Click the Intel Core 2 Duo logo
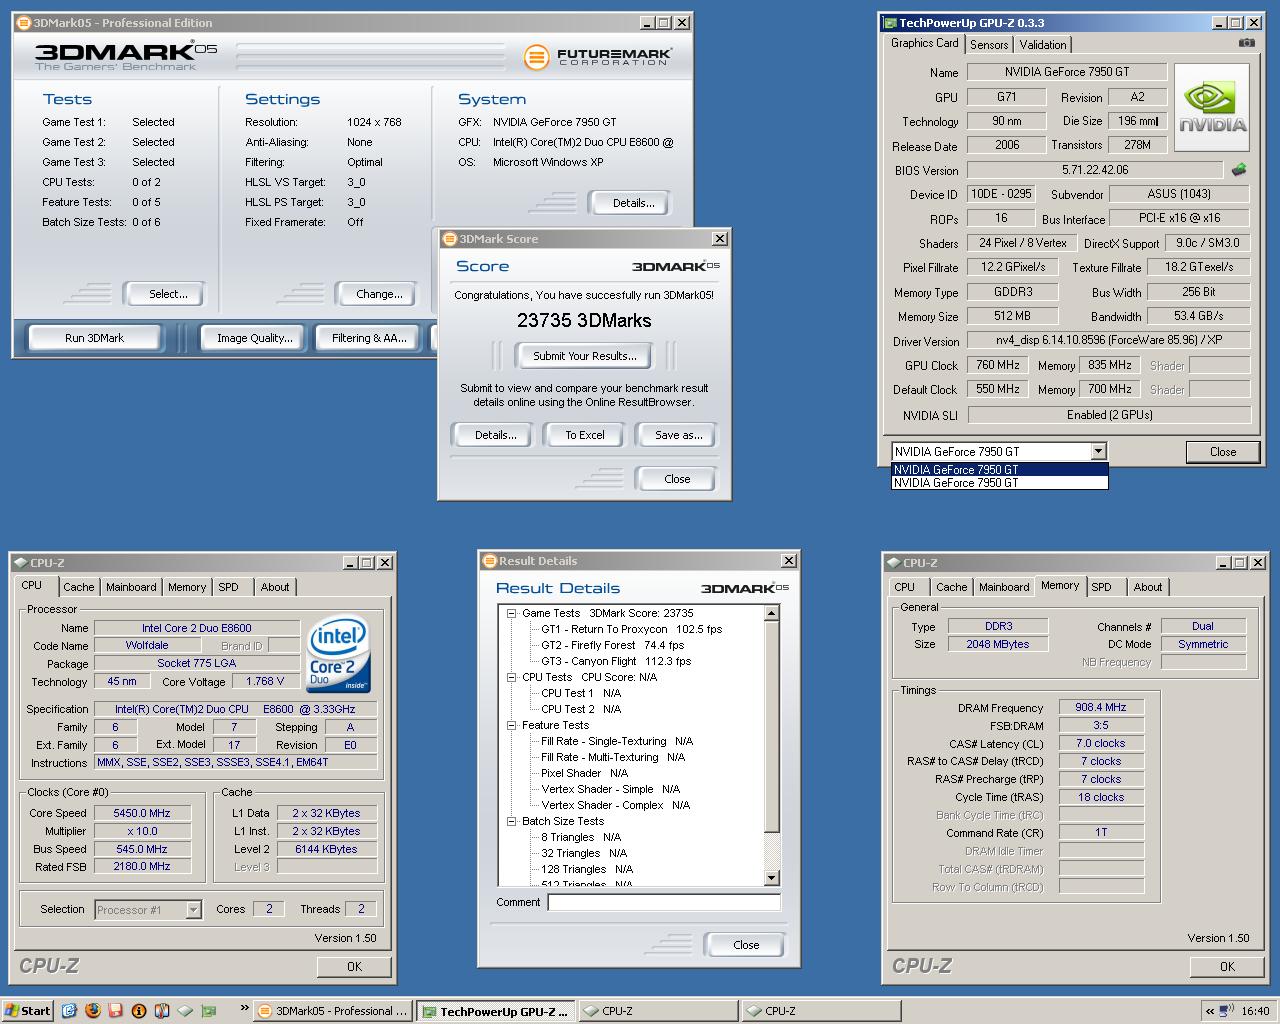Image resolution: width=1280 pixels, height=1024 pixels. click(x=338, y=655)
